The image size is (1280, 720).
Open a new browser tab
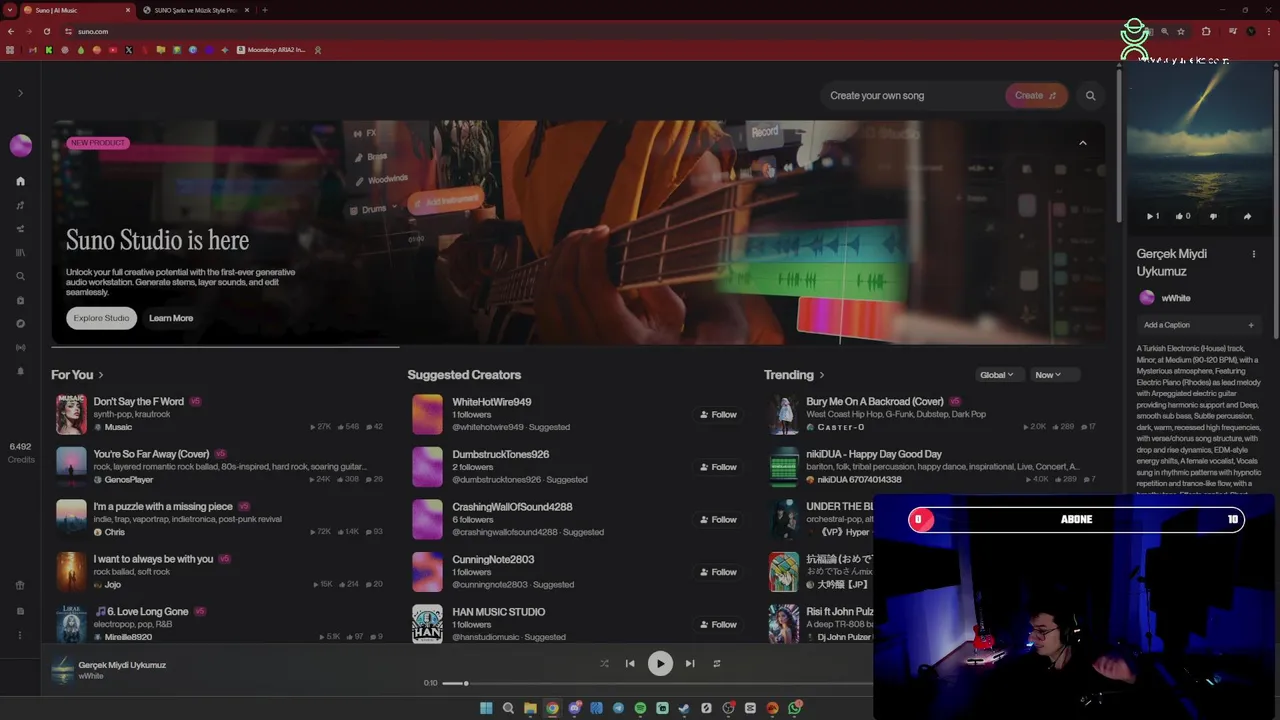coord(264,10)
